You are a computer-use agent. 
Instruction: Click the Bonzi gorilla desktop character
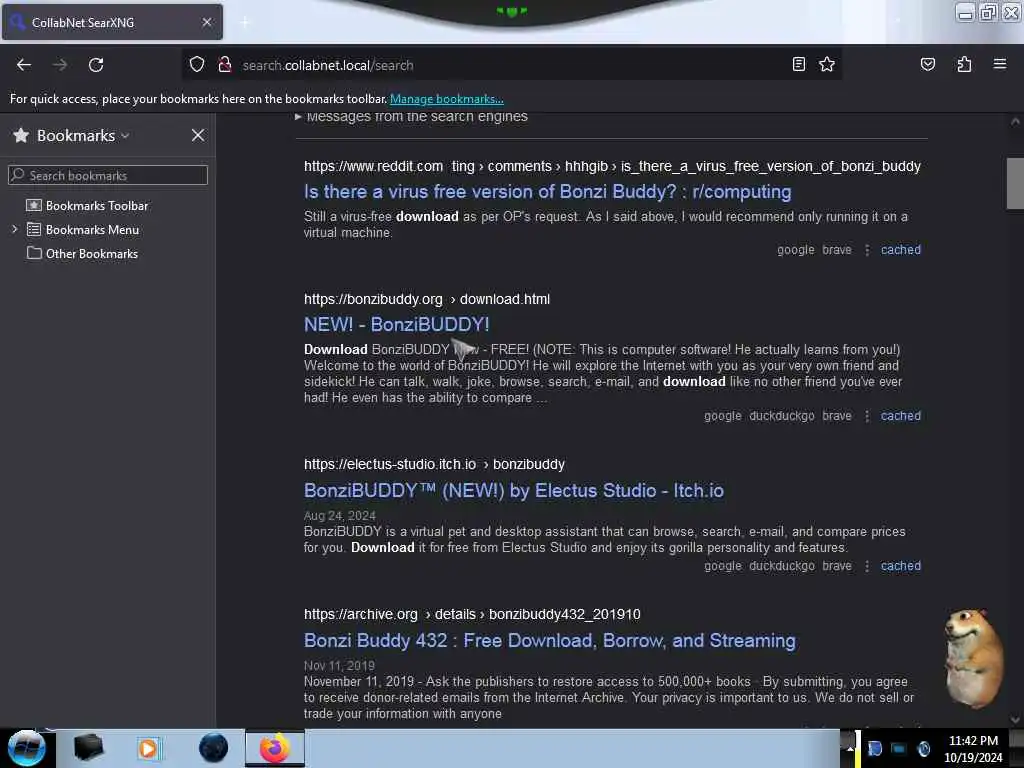tap(972, 658)
